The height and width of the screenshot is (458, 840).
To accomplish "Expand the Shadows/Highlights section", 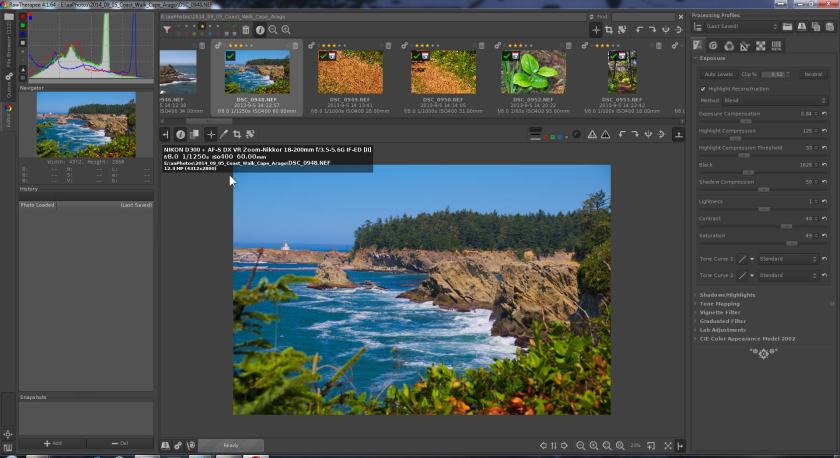I will click(x=728, y=295).
